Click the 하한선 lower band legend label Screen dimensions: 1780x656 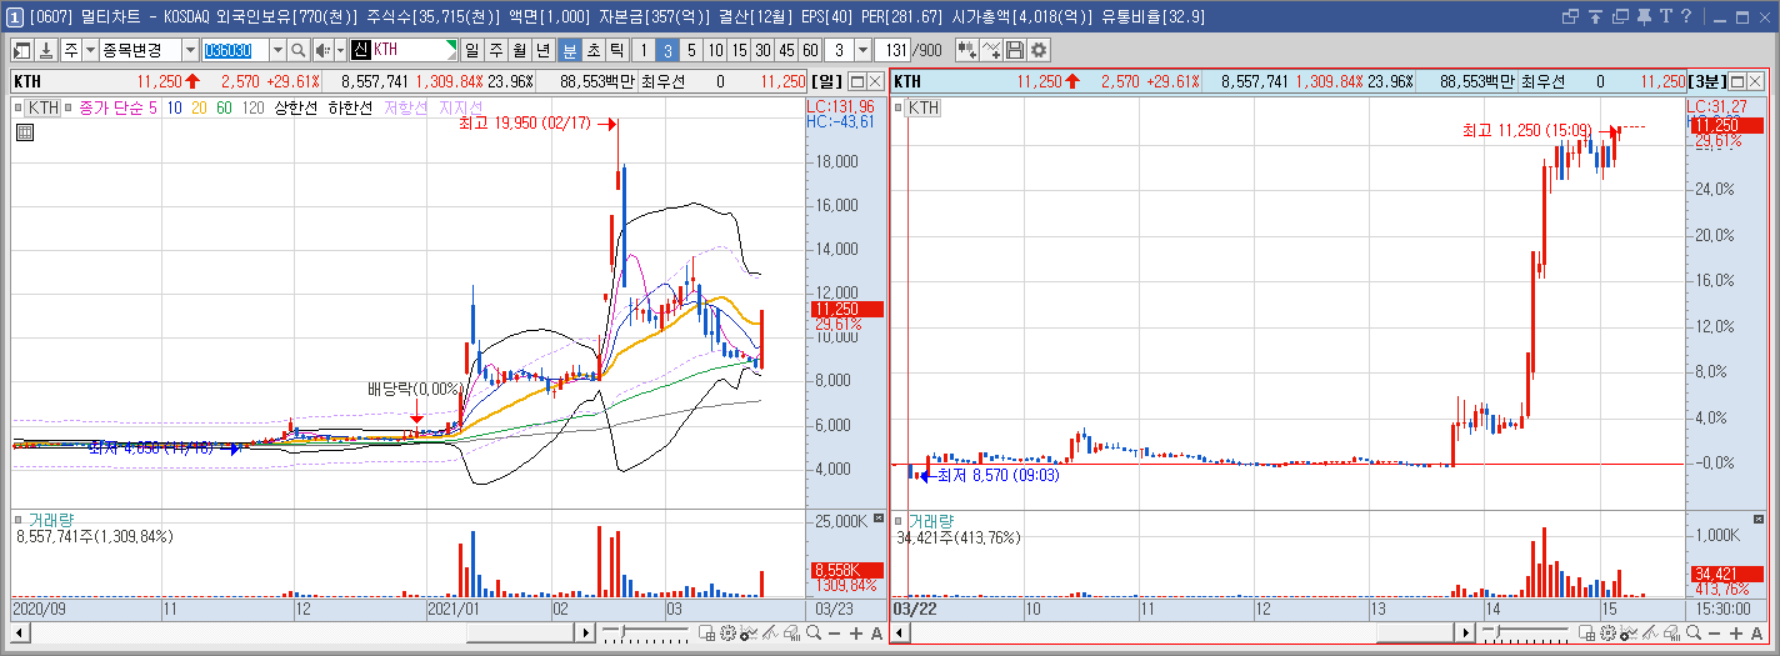click(350, 108)
